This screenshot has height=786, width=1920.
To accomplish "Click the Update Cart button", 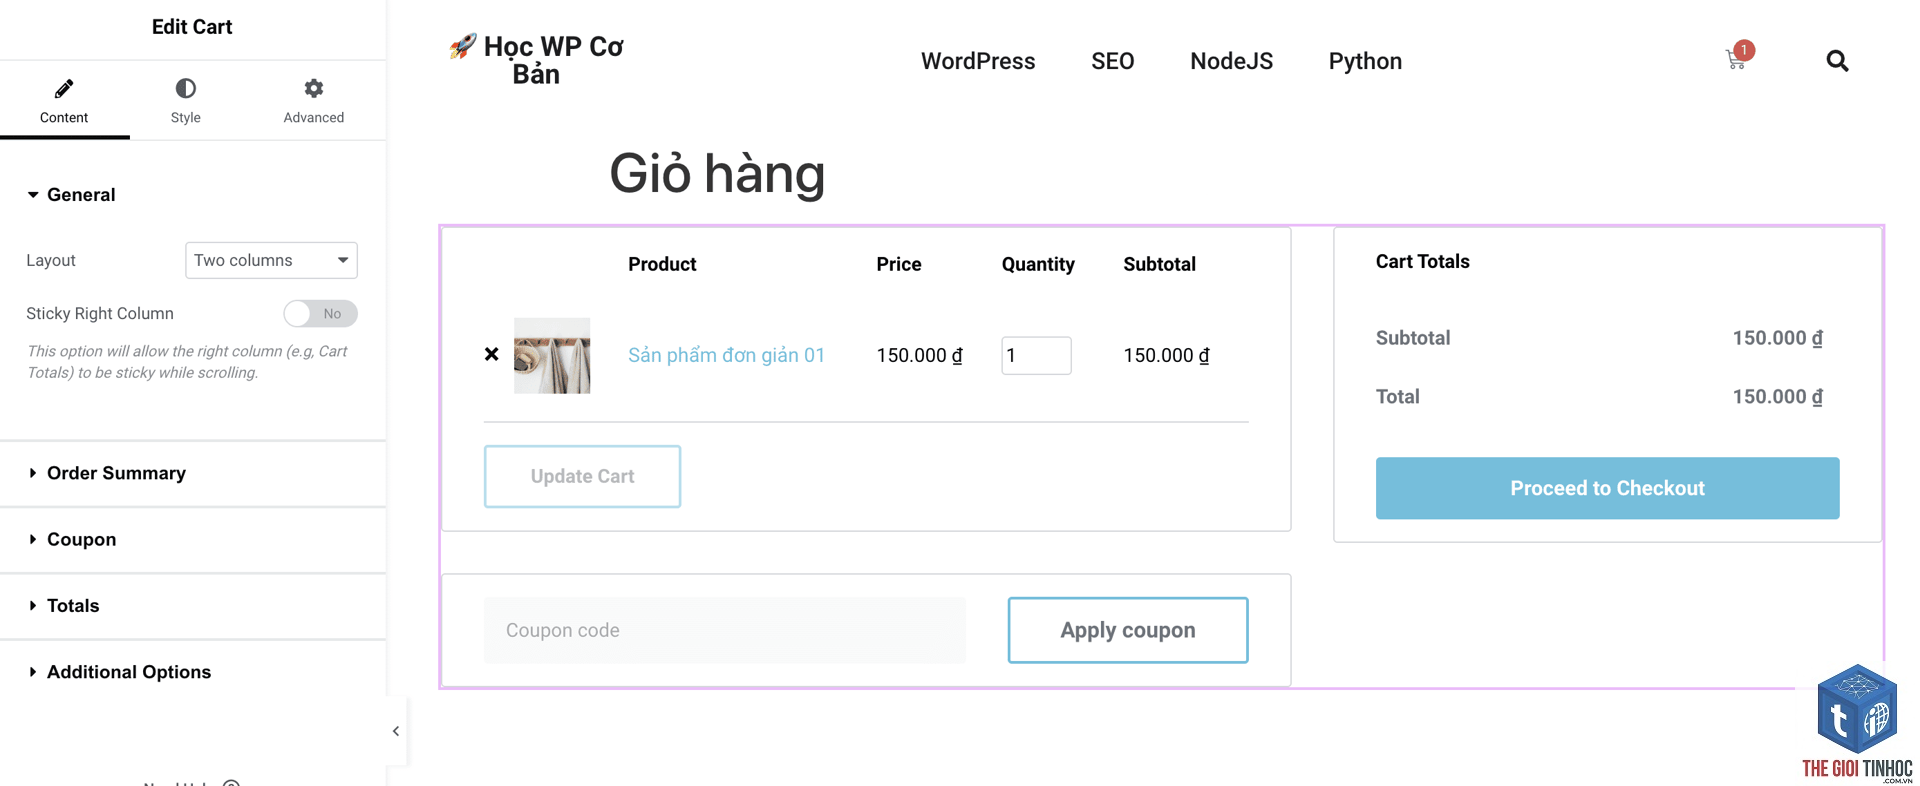I will click(x=582, y=476).
